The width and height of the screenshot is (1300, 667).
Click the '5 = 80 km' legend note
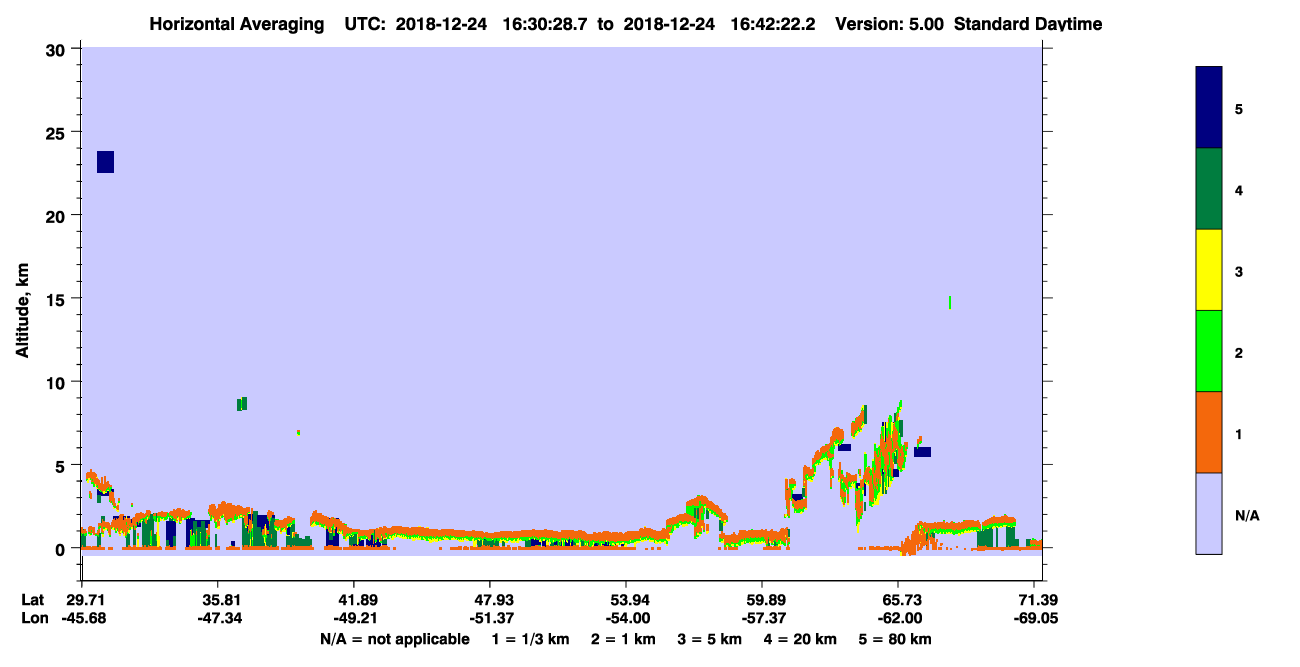tap(895, 639)
